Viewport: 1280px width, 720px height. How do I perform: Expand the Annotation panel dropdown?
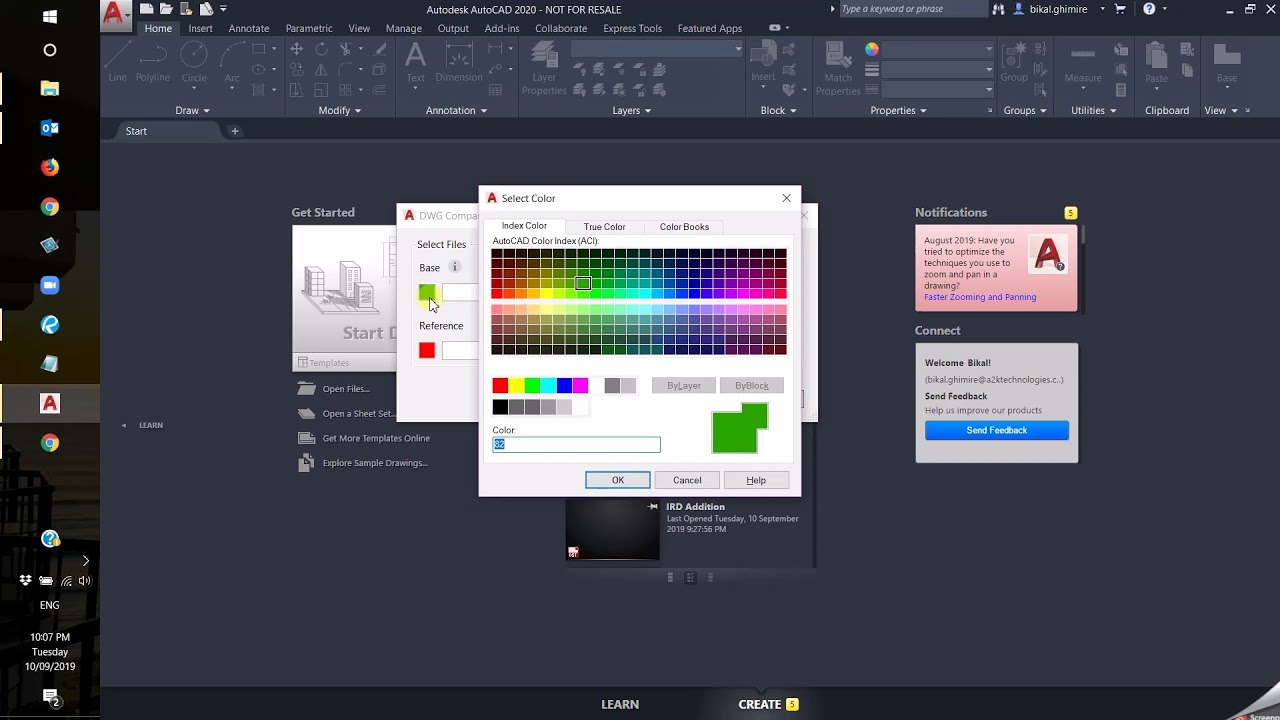(x=456, y=111)
